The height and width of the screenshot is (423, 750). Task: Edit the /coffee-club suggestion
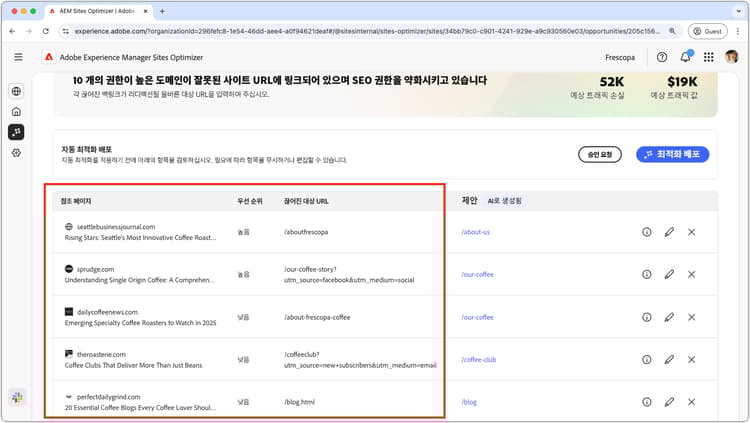pyautogui.click(x=669, y=359)
